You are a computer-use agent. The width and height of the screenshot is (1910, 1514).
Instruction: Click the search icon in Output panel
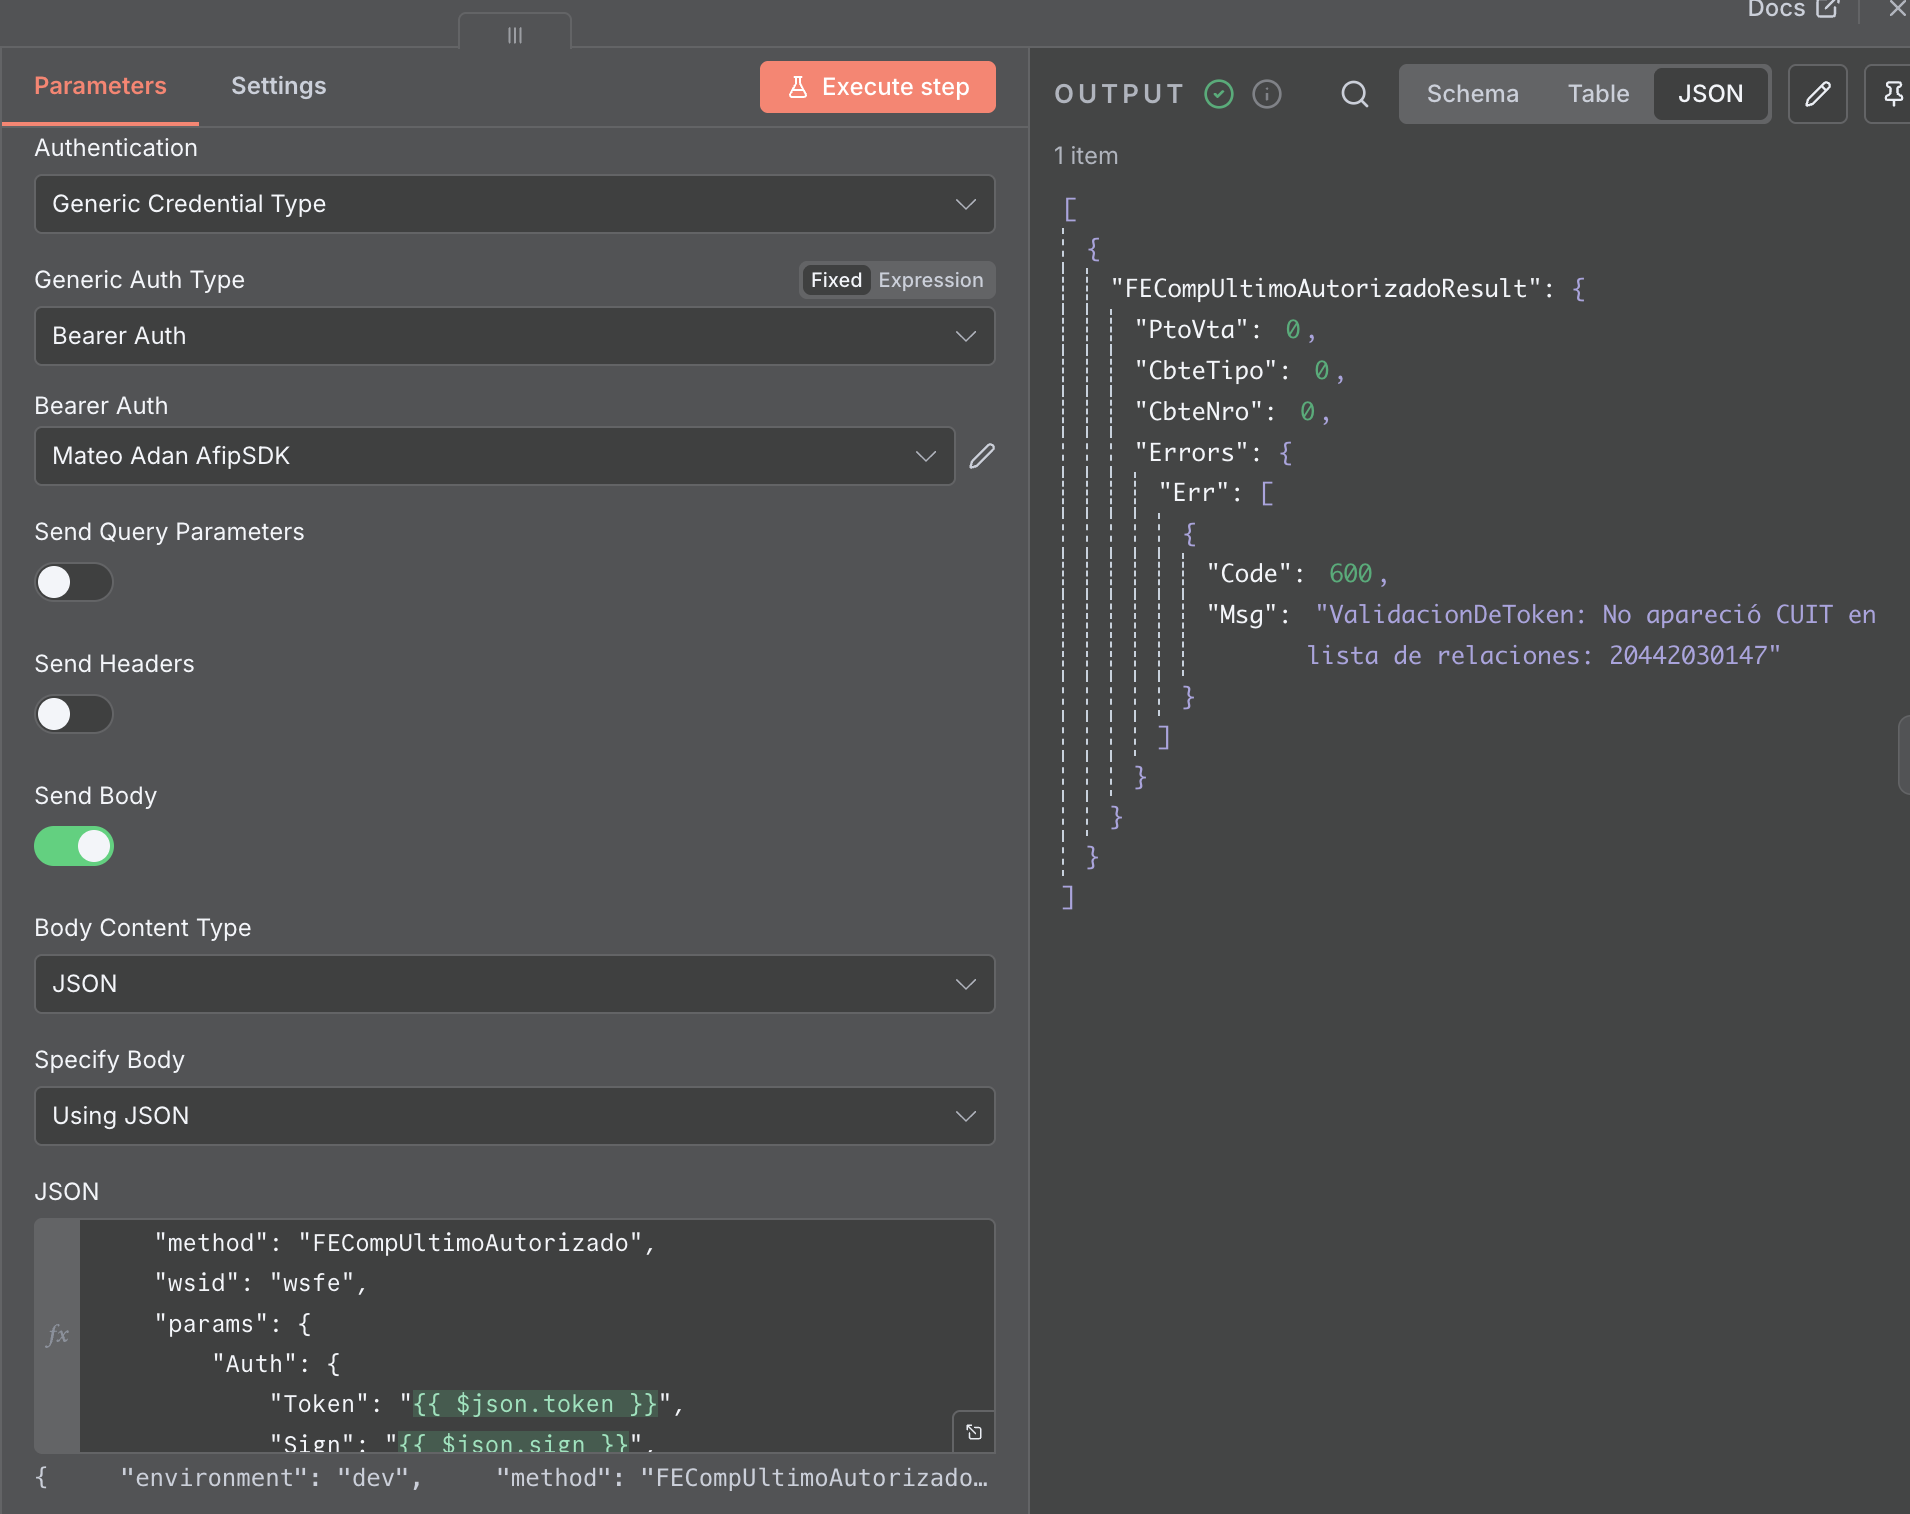click(1354, 94)
